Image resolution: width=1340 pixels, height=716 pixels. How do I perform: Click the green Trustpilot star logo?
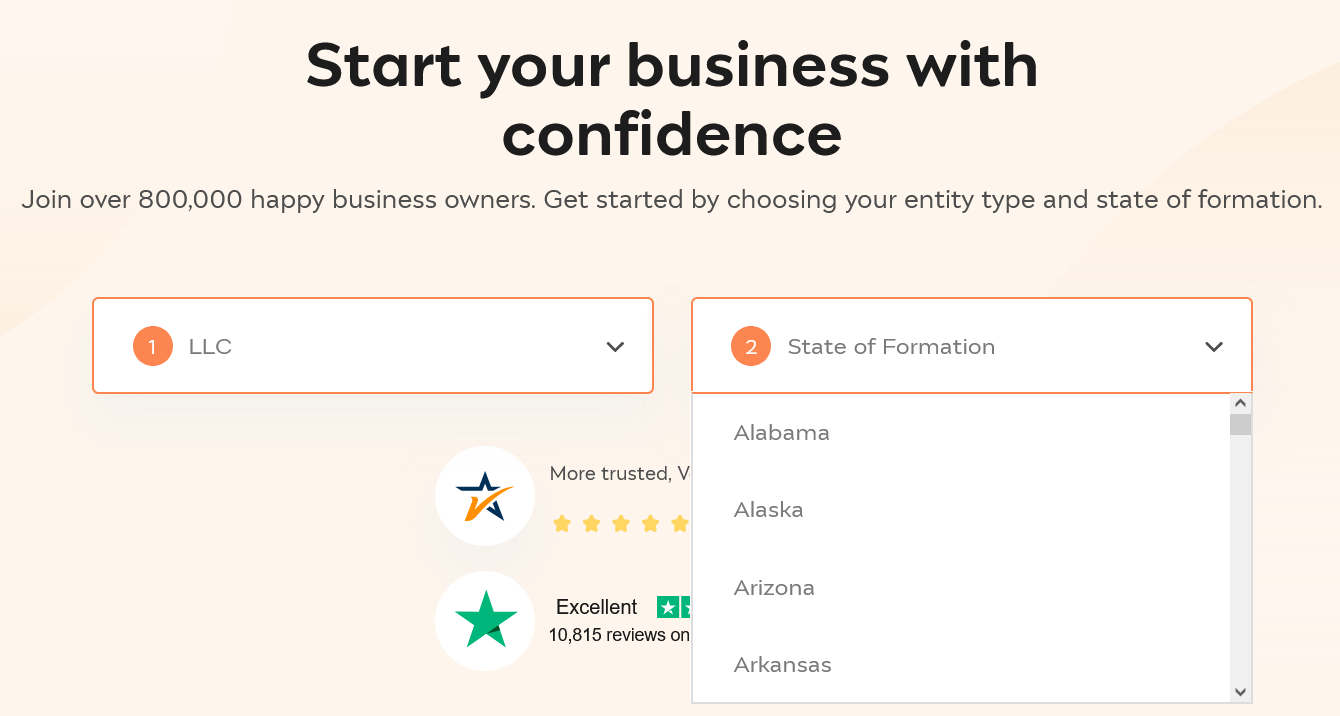[486, 620]
